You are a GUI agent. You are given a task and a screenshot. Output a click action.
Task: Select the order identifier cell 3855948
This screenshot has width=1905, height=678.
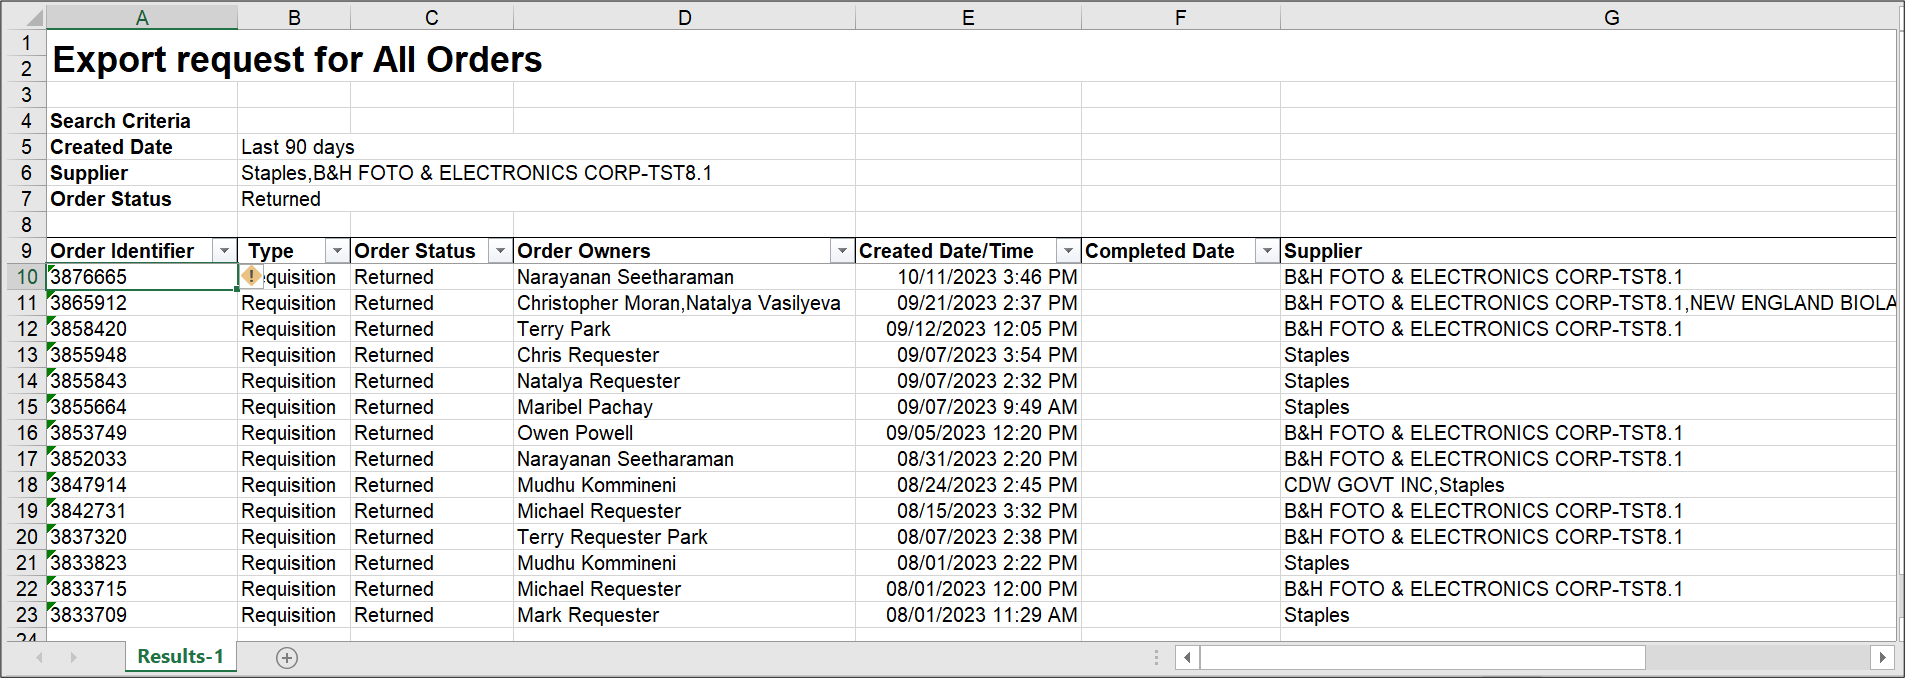pos(142,355)
